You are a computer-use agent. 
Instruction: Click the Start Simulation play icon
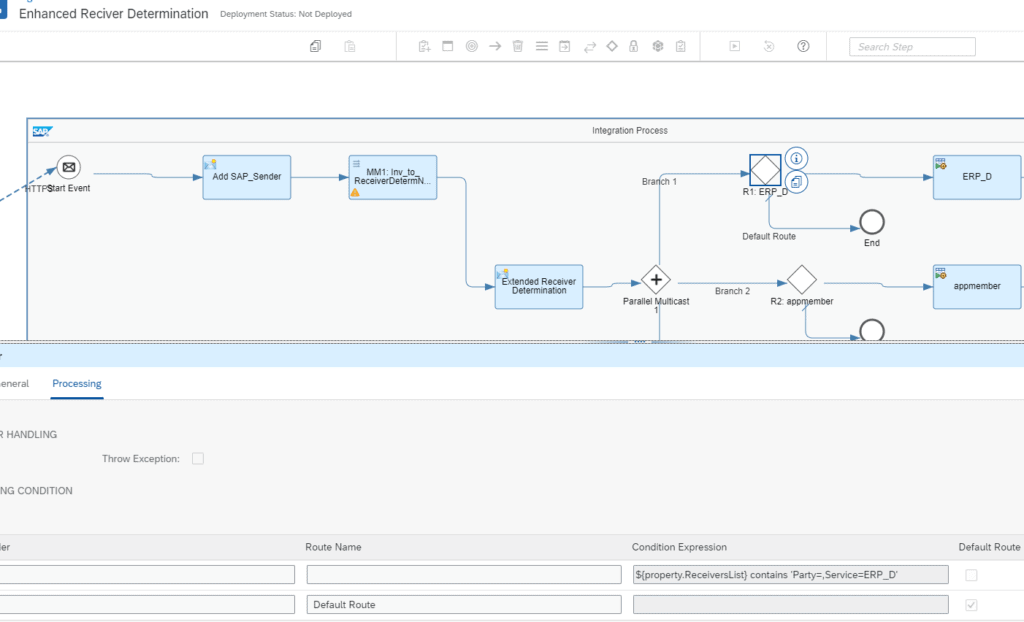735,46
